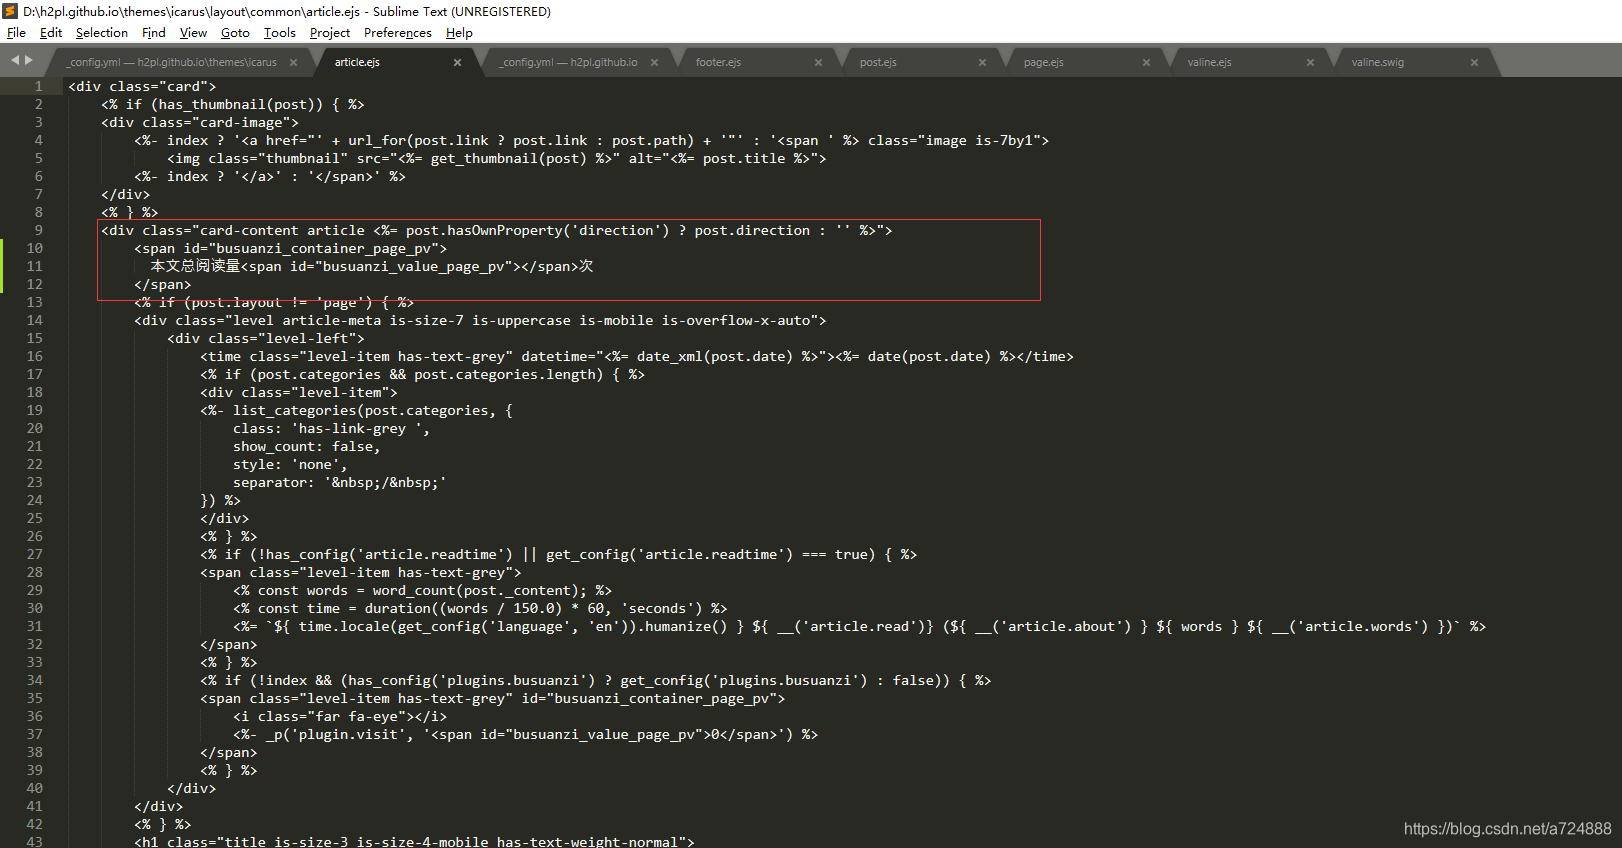Open the View menu
This screenshot has width=1622, height=848.
193,33
